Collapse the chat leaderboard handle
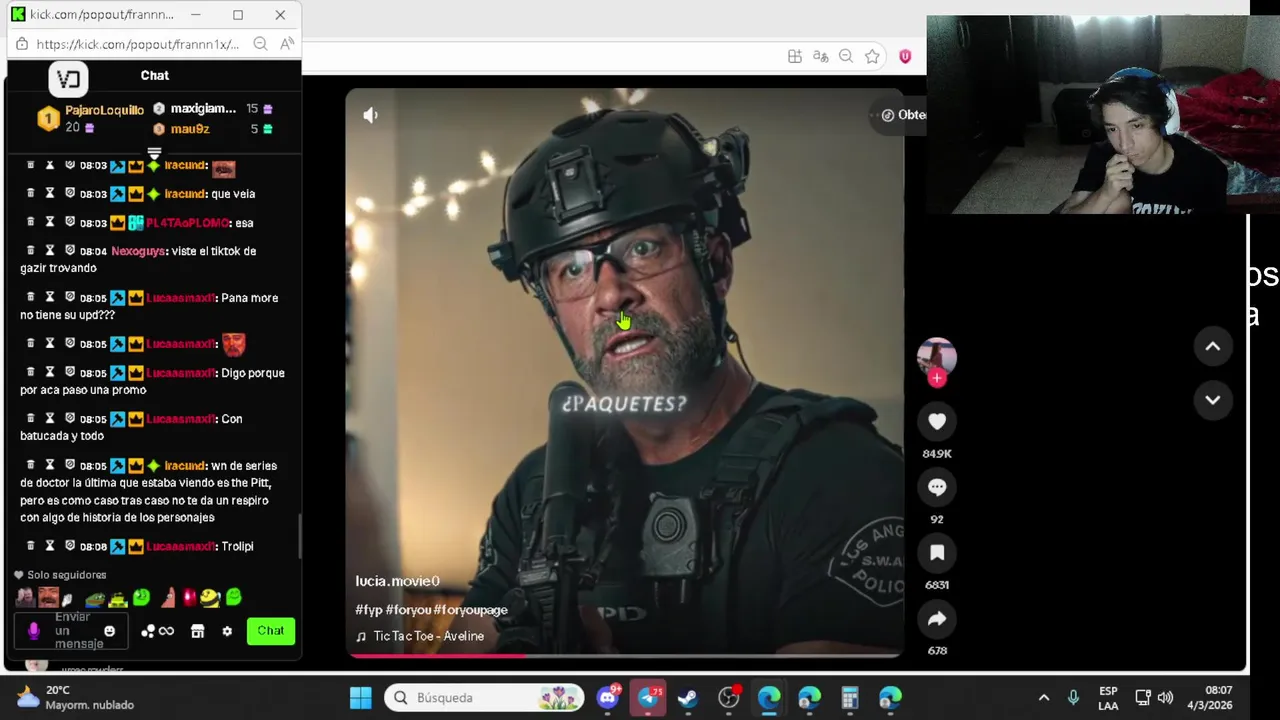This screenshot has height=720, width=1280. pyautogui.click(x=154, y=154)
